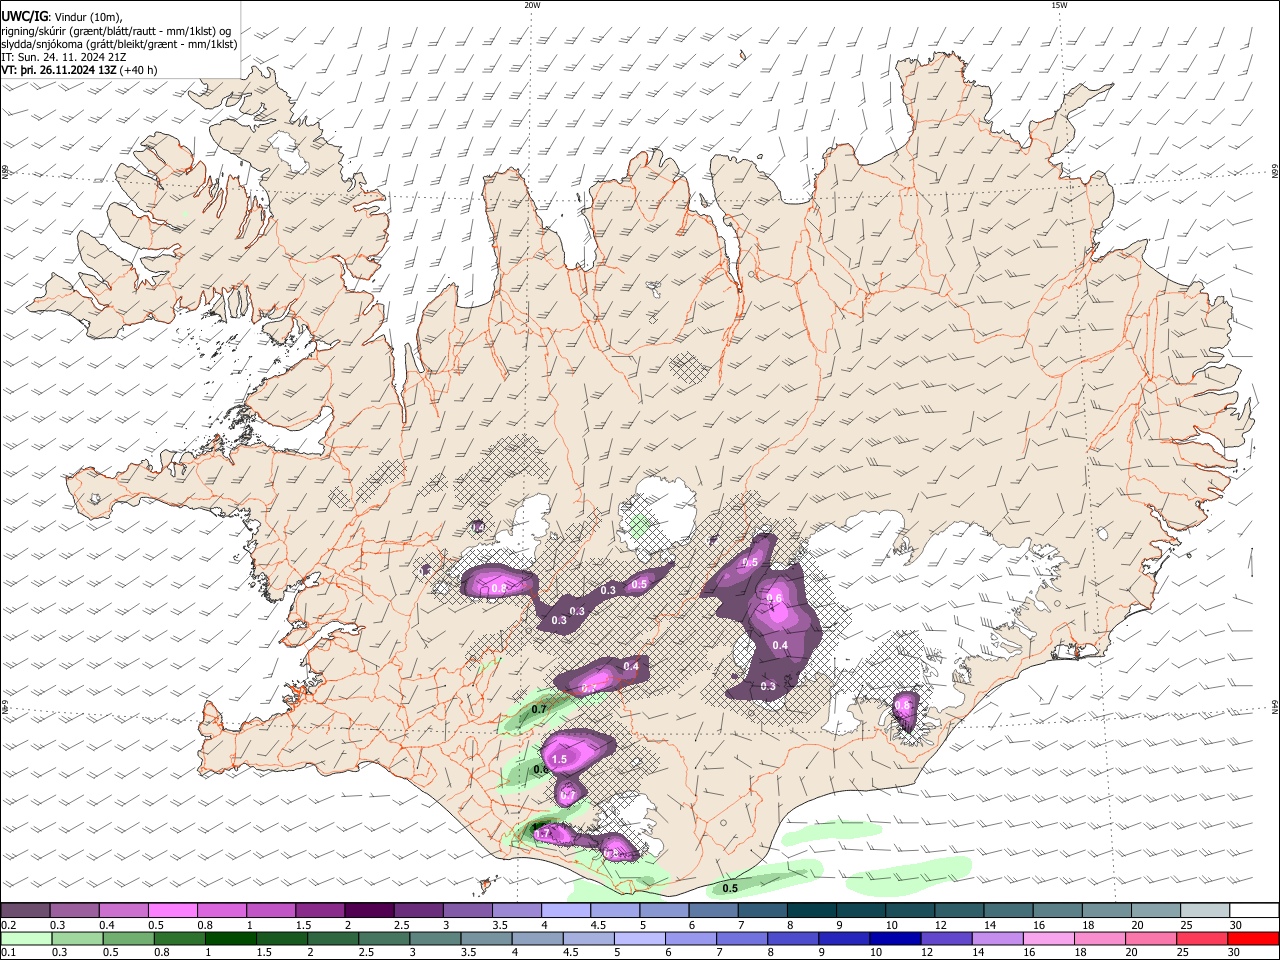Click the 0.4 value in the large eastern snow area

(780, 646)
